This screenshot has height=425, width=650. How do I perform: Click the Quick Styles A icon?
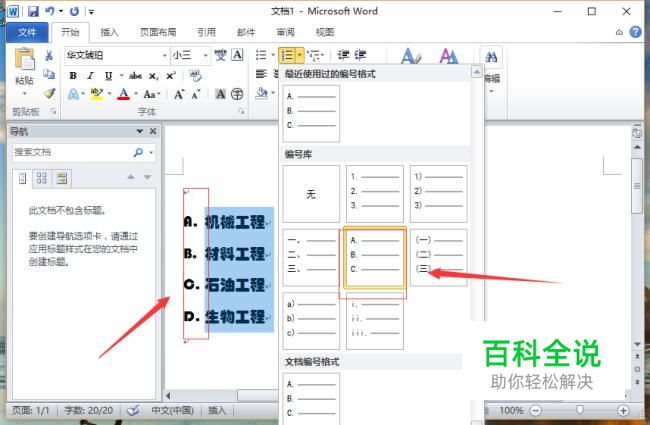click(x=411, y=56)
